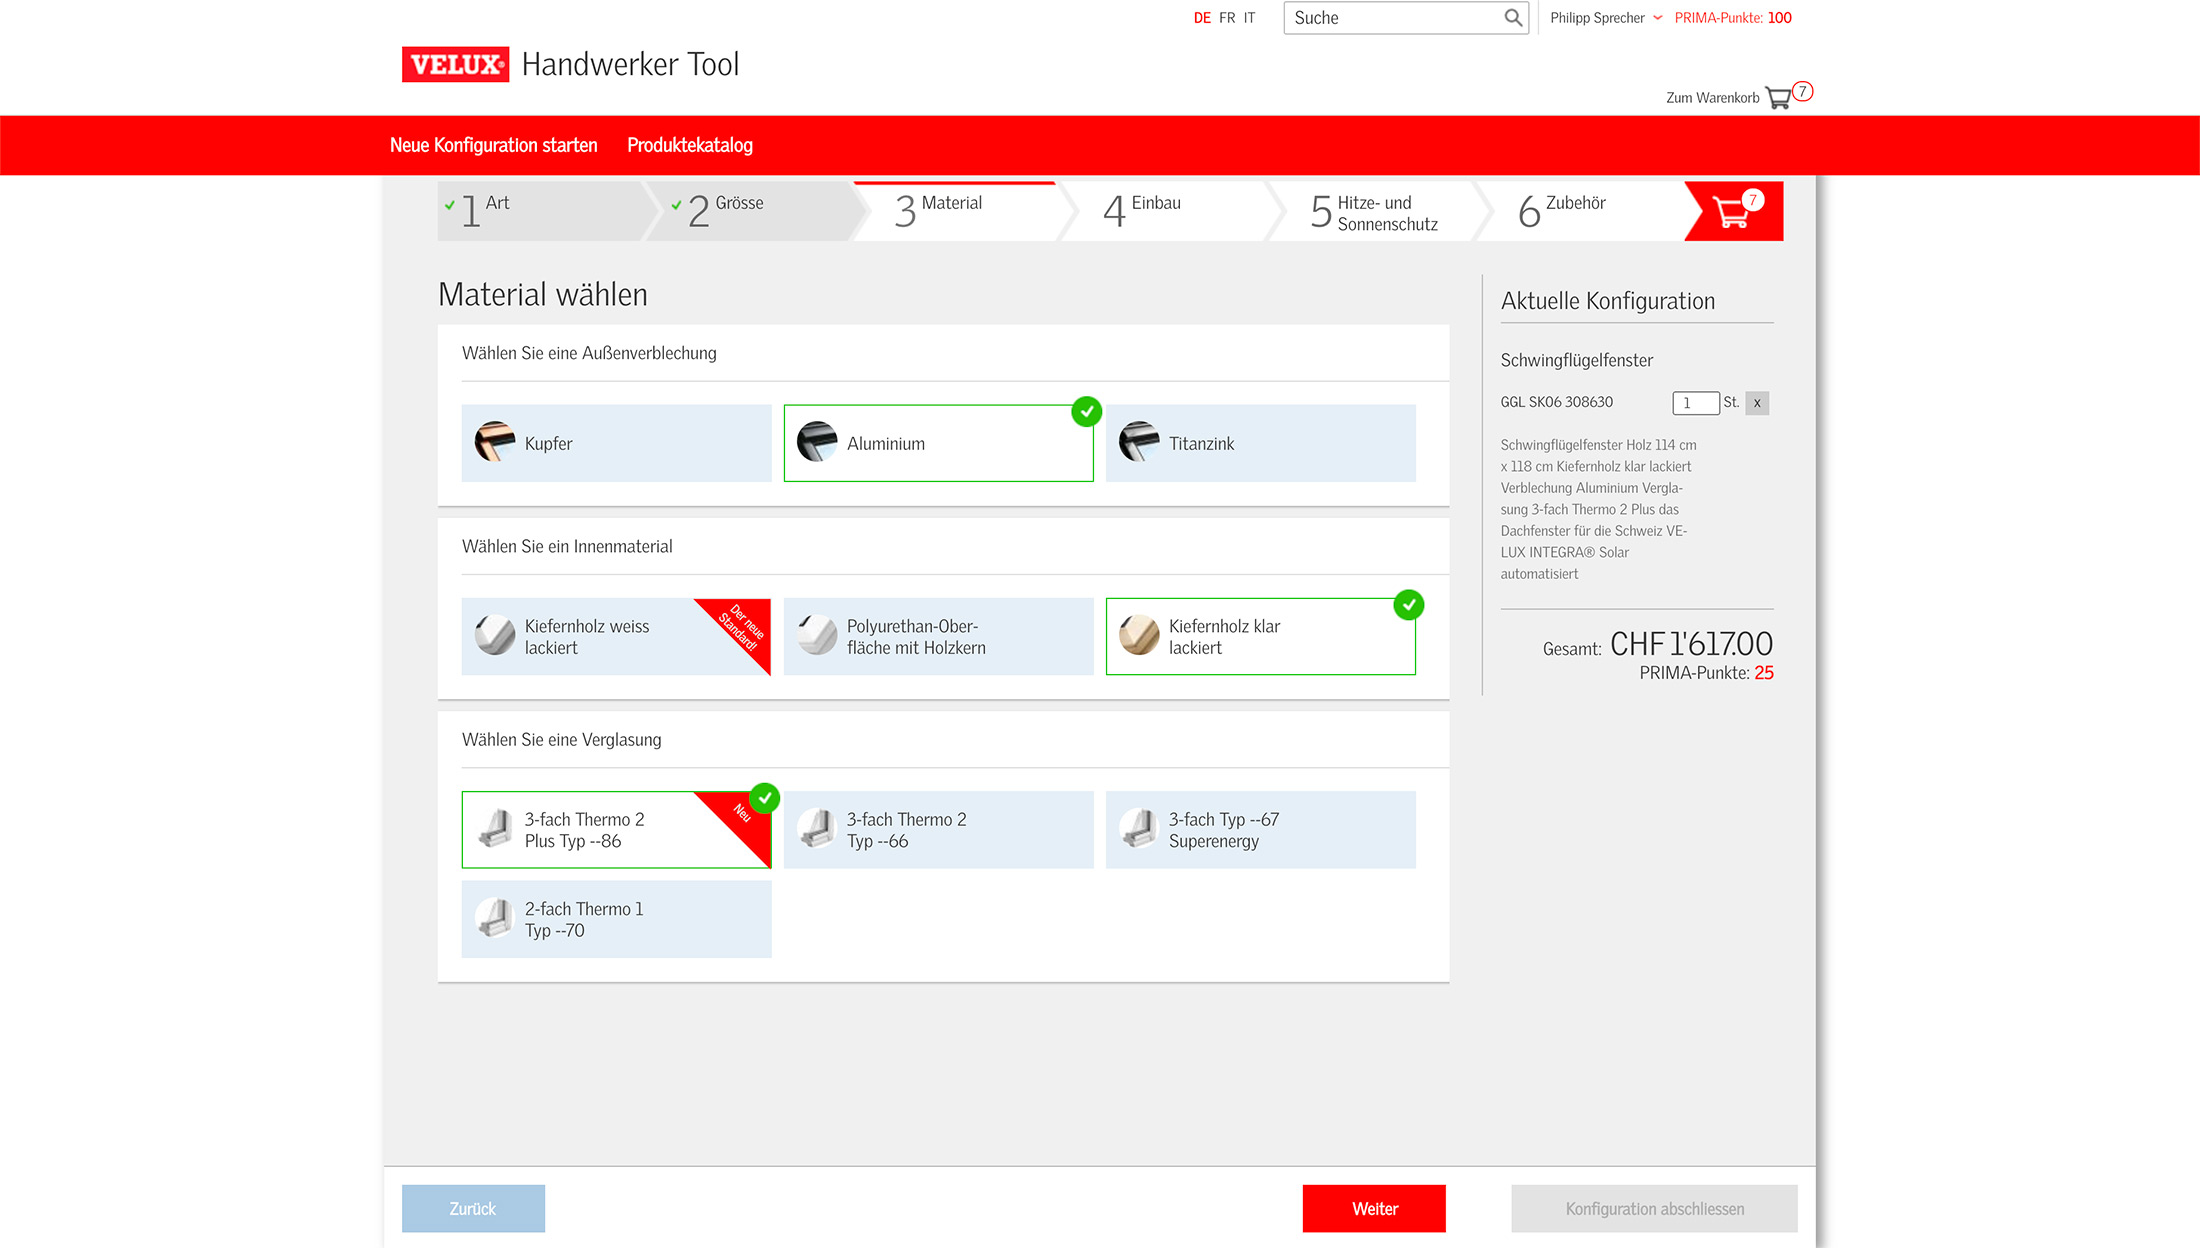Click the search magnifier icon
The height and width of the screenshot is (1248, 2200).
[1513, 17]
